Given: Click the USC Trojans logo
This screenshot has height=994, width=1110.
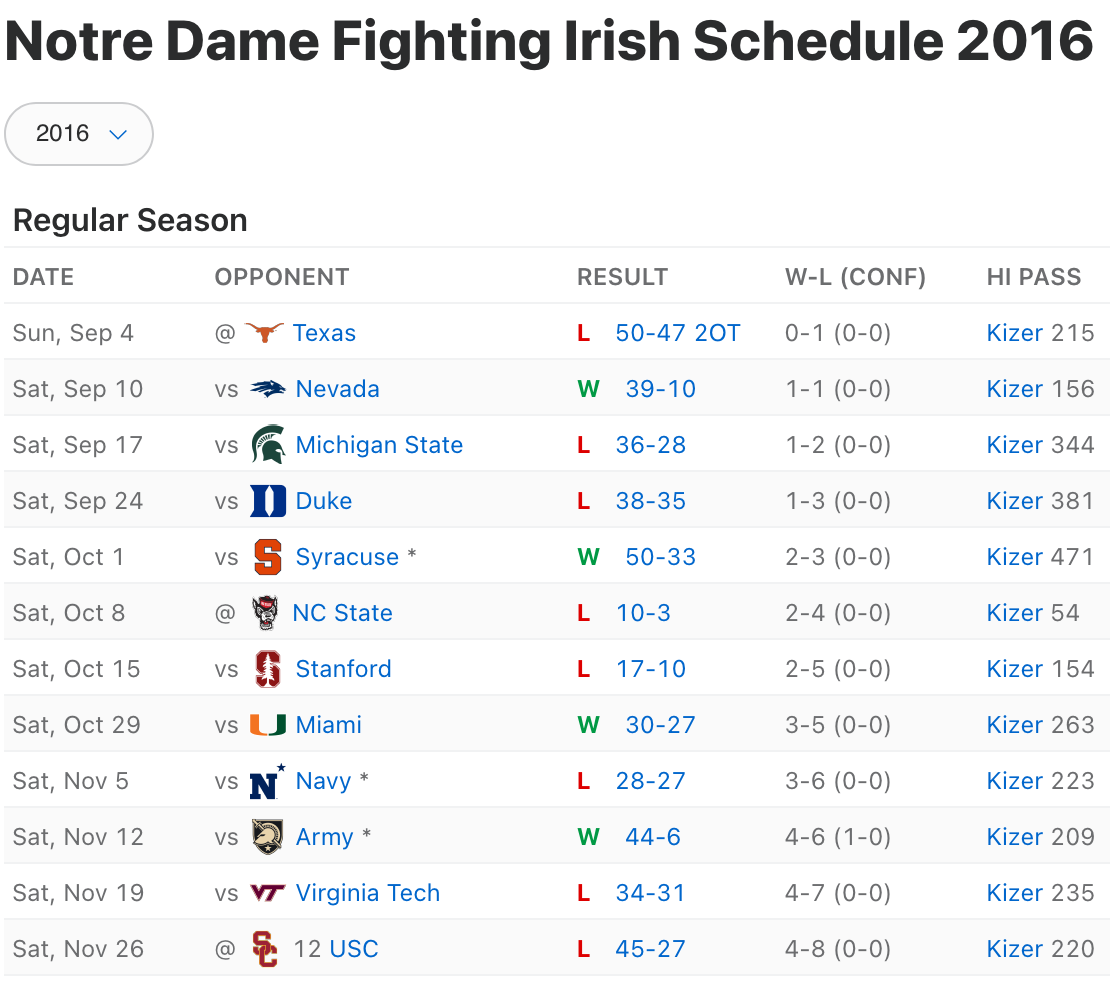Looking at the screenshot, I should coord(265,949).
